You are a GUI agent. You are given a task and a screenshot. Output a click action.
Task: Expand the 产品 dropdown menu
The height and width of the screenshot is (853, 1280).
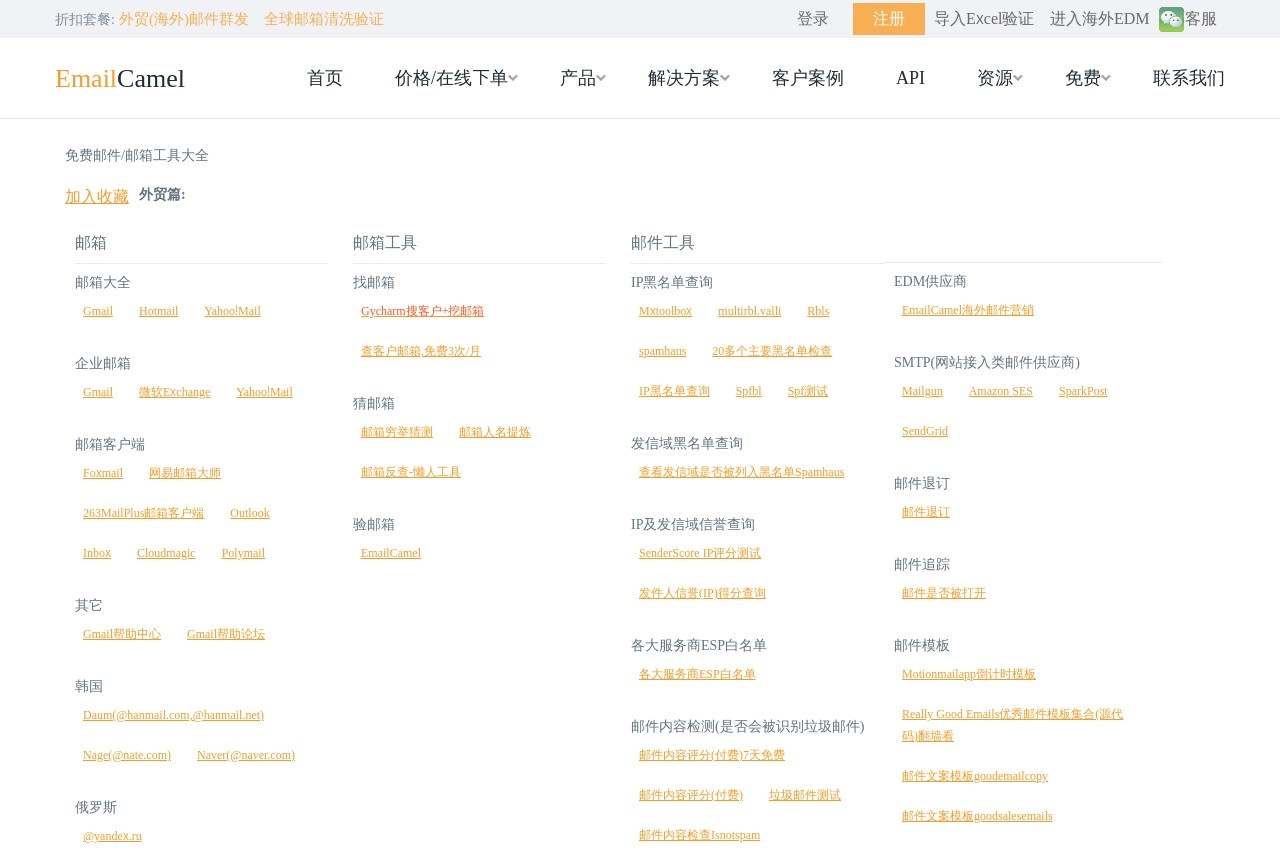click(x=583, y=78)
